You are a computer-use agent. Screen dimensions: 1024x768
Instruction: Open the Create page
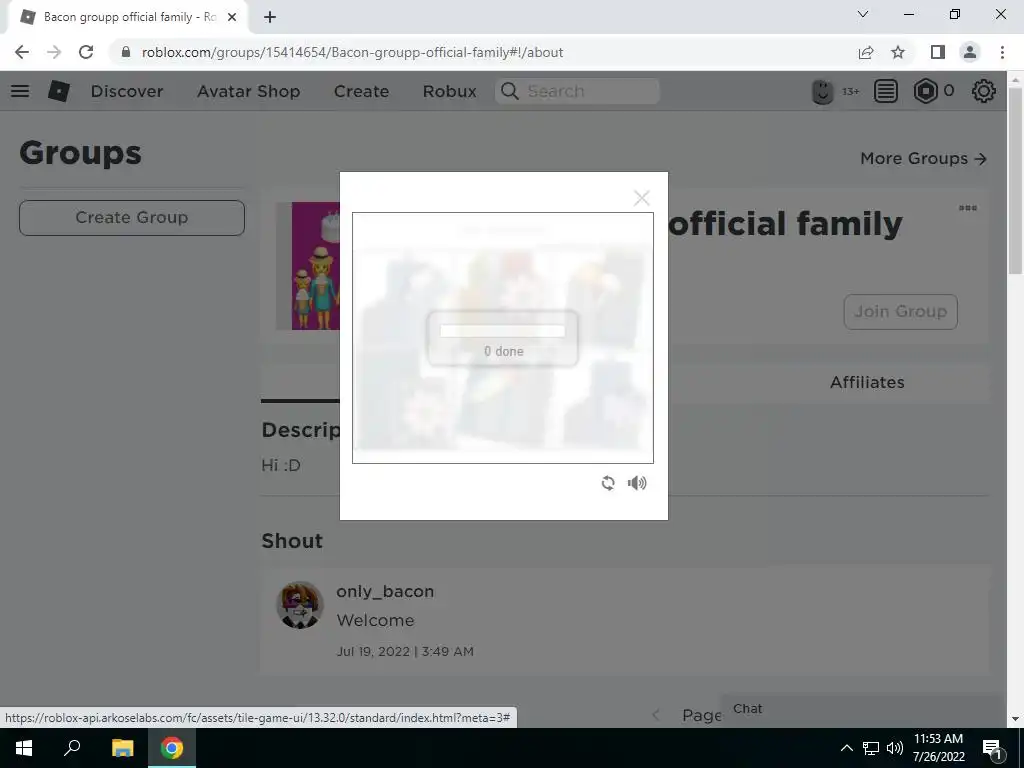point(361,91)
